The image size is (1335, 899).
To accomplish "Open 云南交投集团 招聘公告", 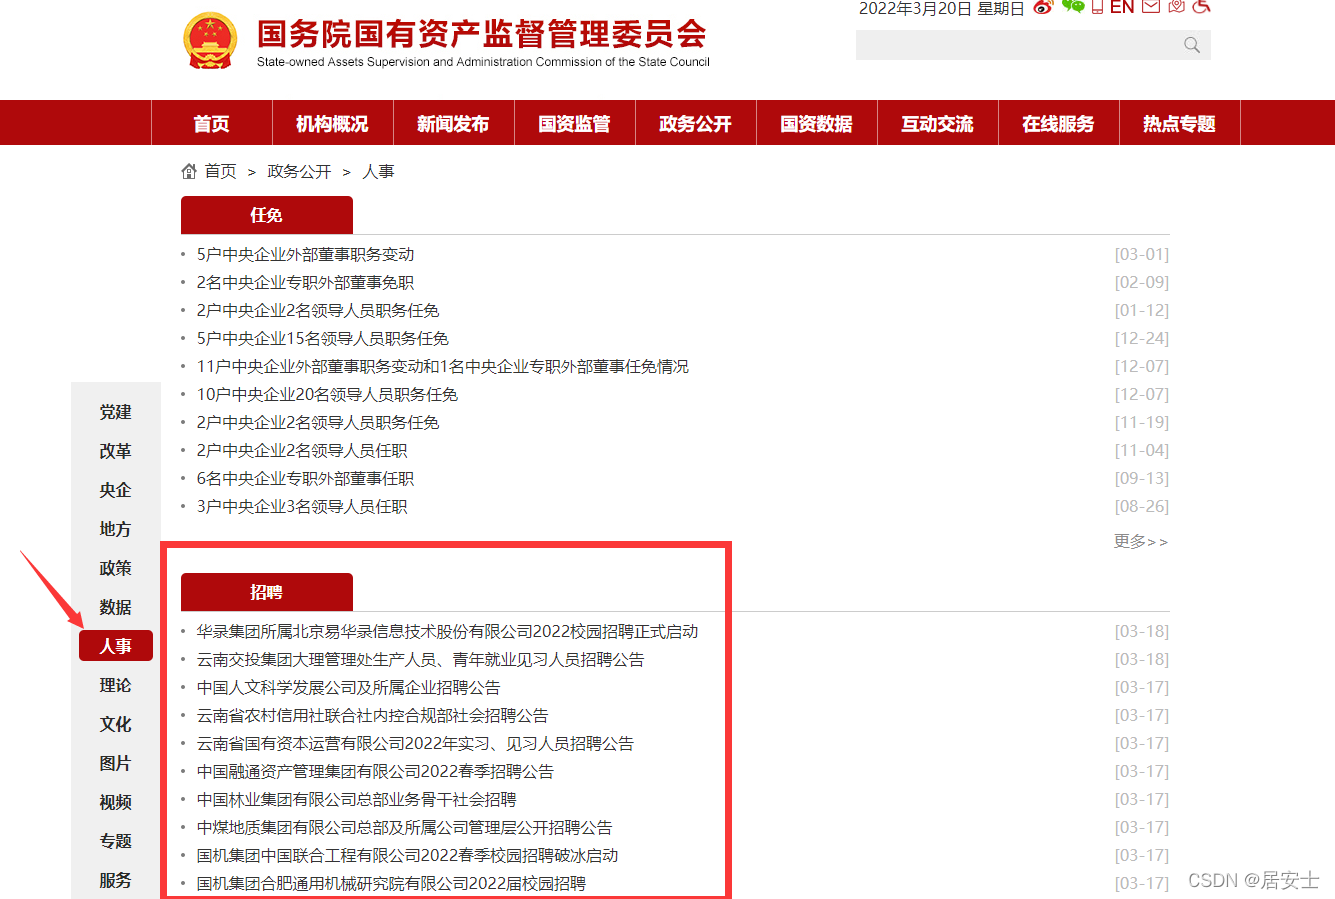I will (x=420, y=660).
